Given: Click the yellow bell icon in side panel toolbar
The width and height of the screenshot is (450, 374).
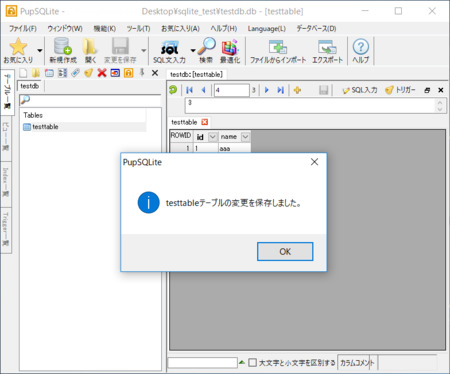Looking at the screenshot, I should [88, 73].
